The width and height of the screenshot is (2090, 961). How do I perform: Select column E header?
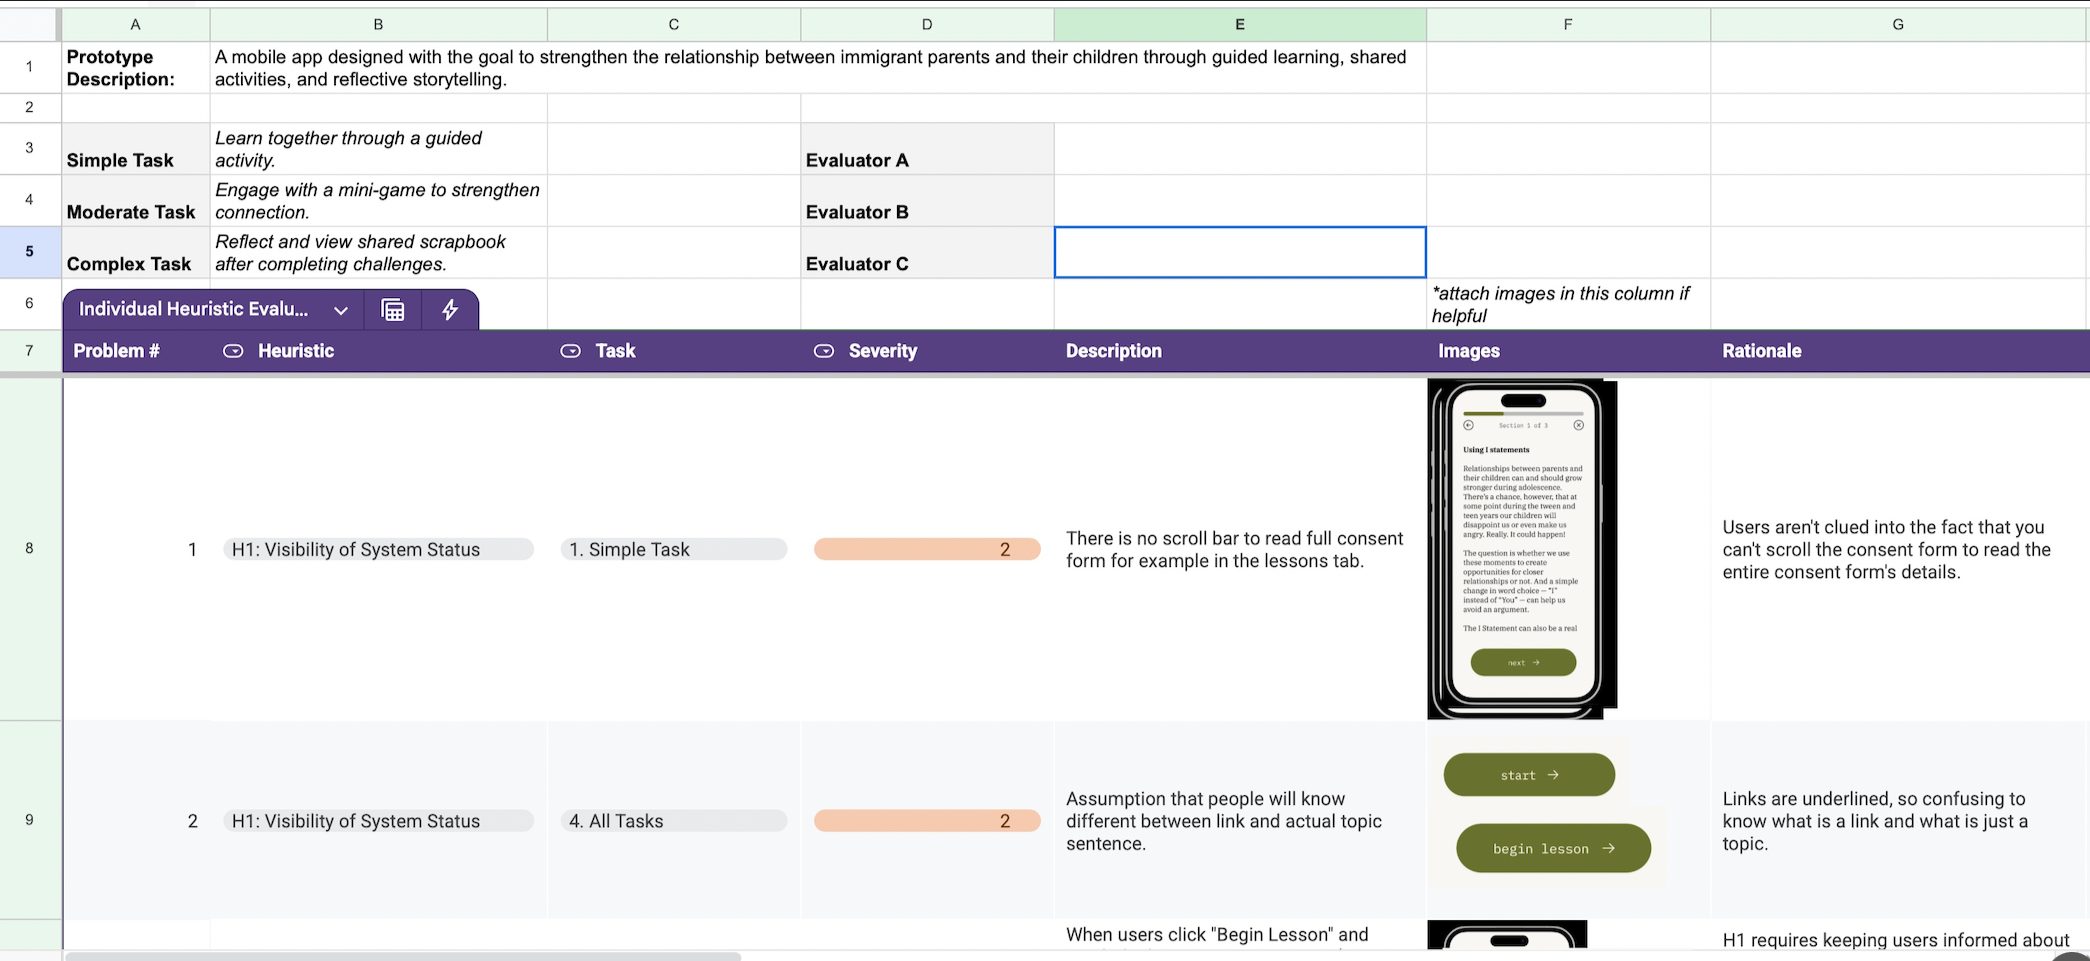[1239, 24]
